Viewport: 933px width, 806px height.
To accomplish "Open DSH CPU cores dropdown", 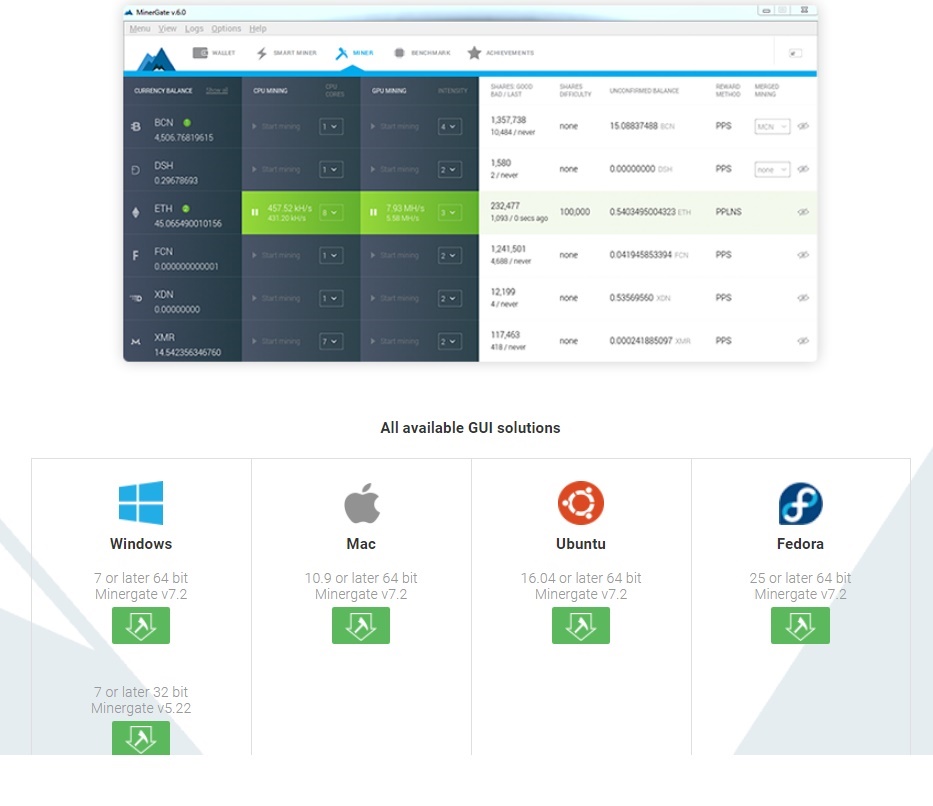I will pyautogui.click(x=331, y=170).
